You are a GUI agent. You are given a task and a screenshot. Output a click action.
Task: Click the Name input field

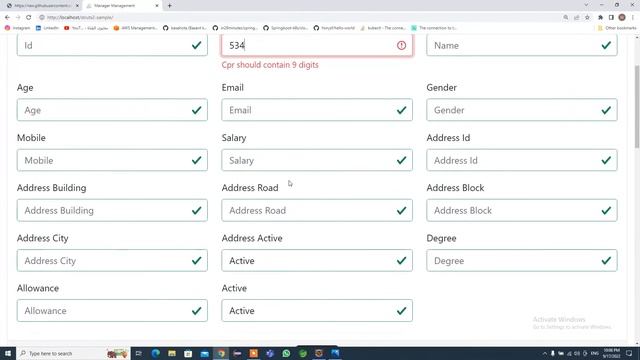pyautogui.click(x=522, y=45)
